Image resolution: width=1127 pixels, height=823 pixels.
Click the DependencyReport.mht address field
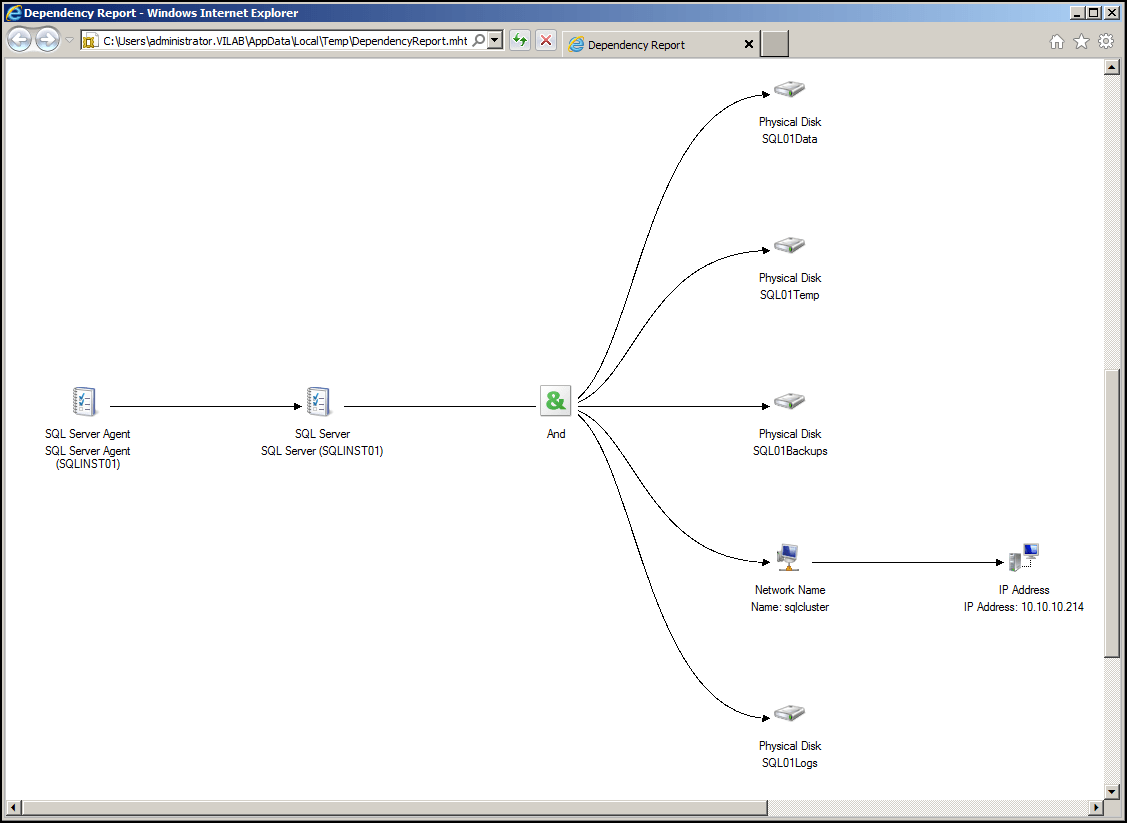285,41
